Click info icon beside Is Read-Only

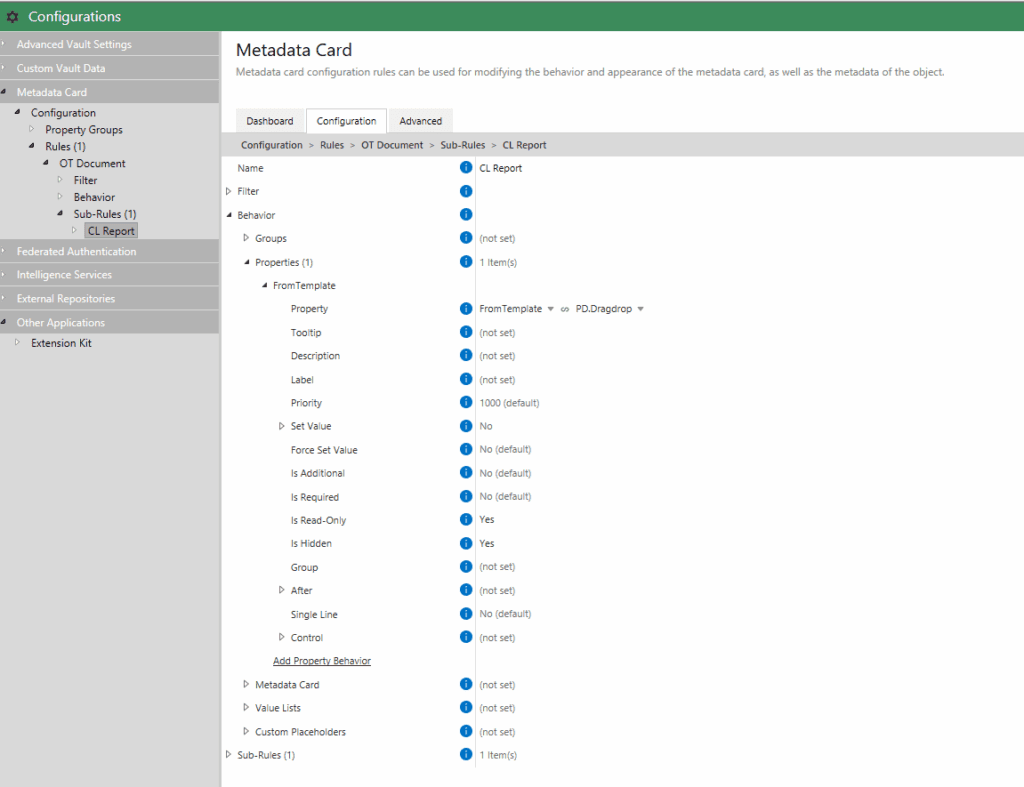click(466, 520)
